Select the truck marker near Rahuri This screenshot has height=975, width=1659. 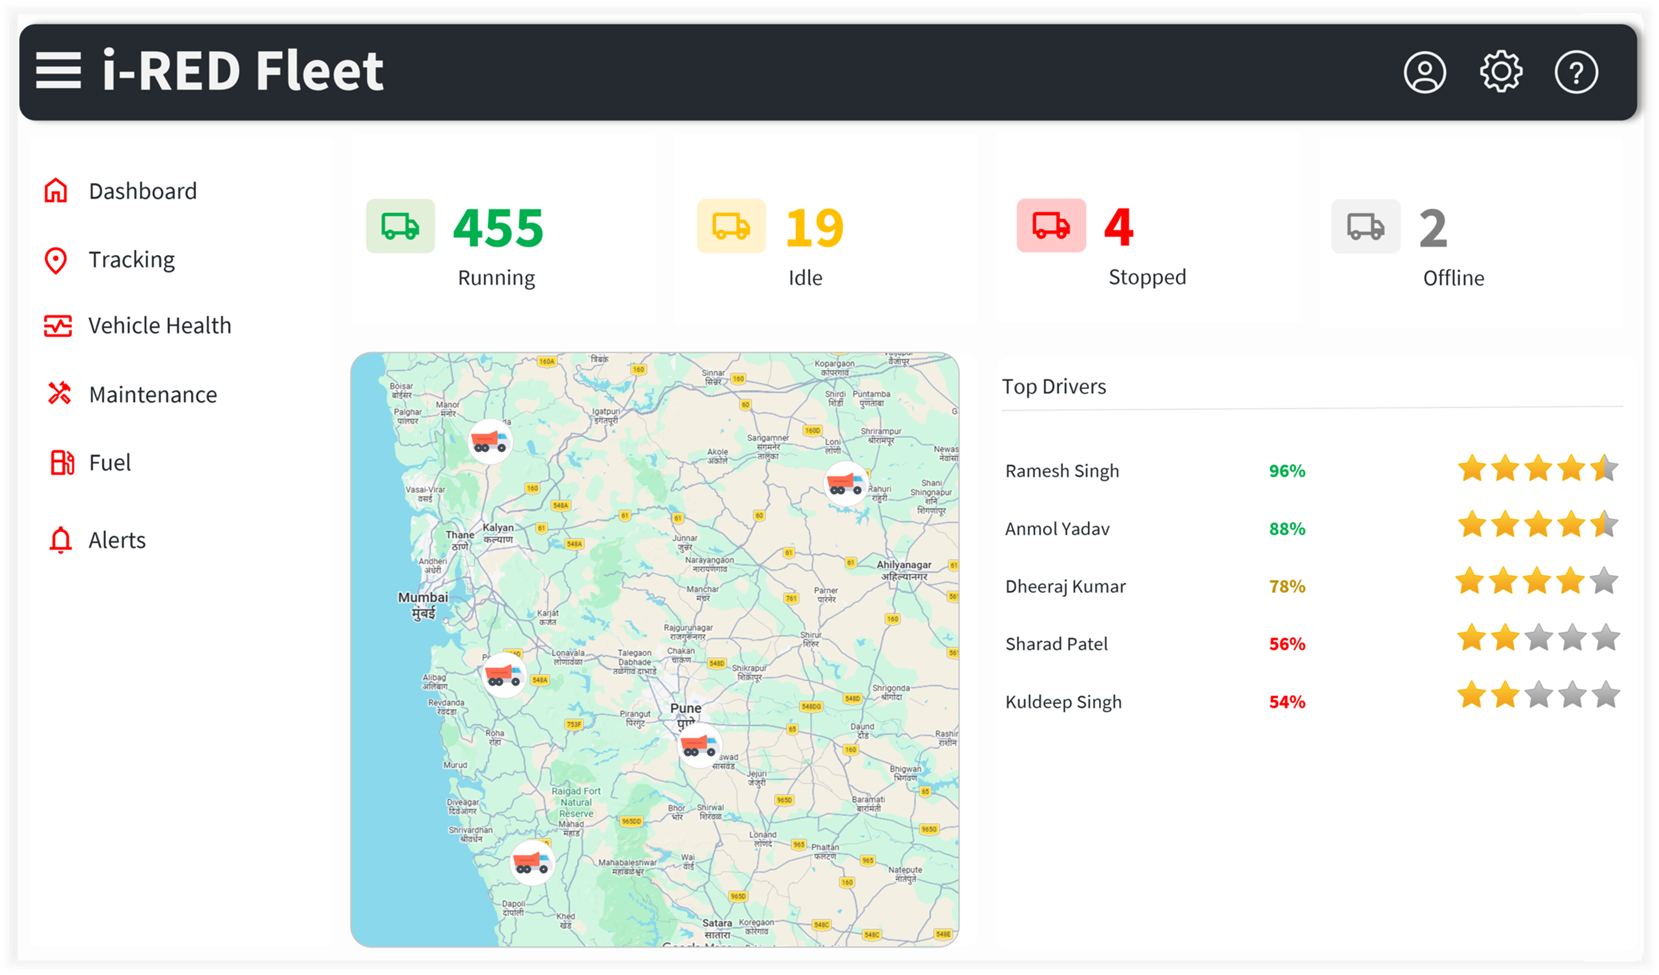[845, 484]
